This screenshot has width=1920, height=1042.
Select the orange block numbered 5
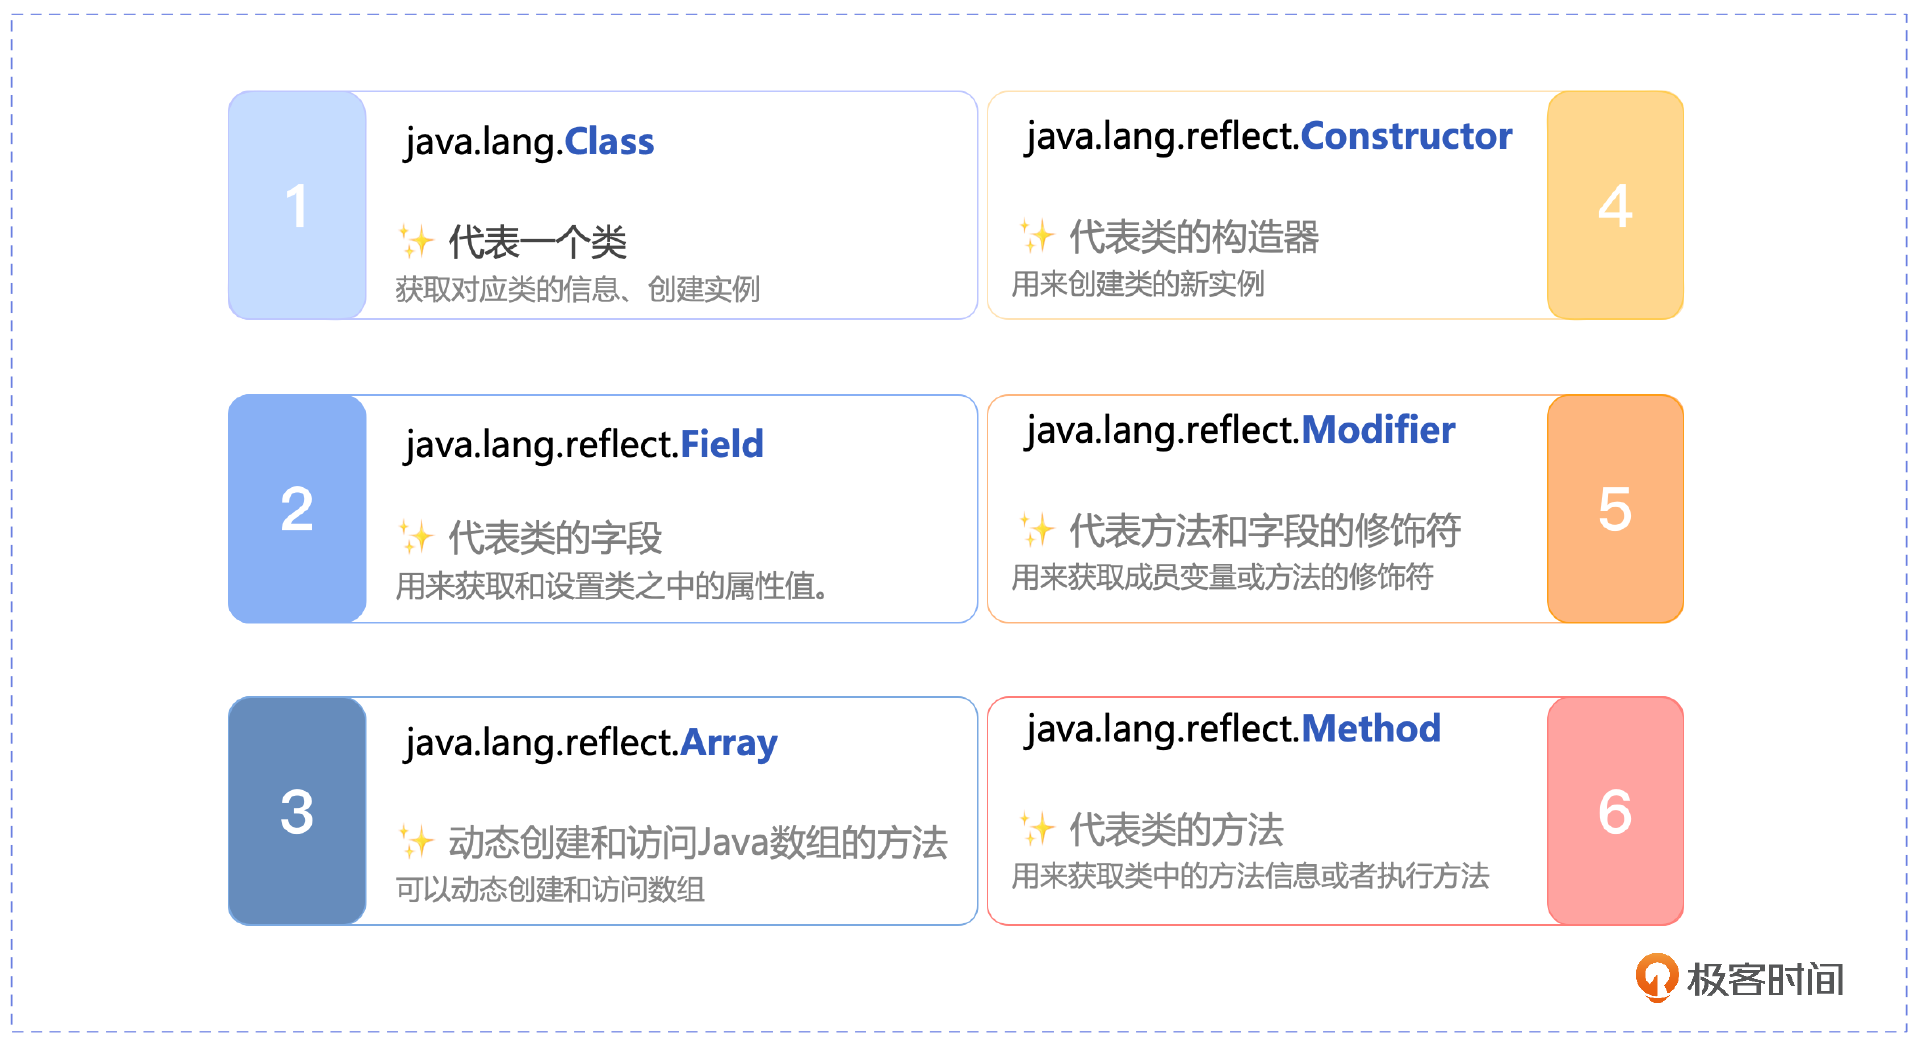tap(1615, 509)
